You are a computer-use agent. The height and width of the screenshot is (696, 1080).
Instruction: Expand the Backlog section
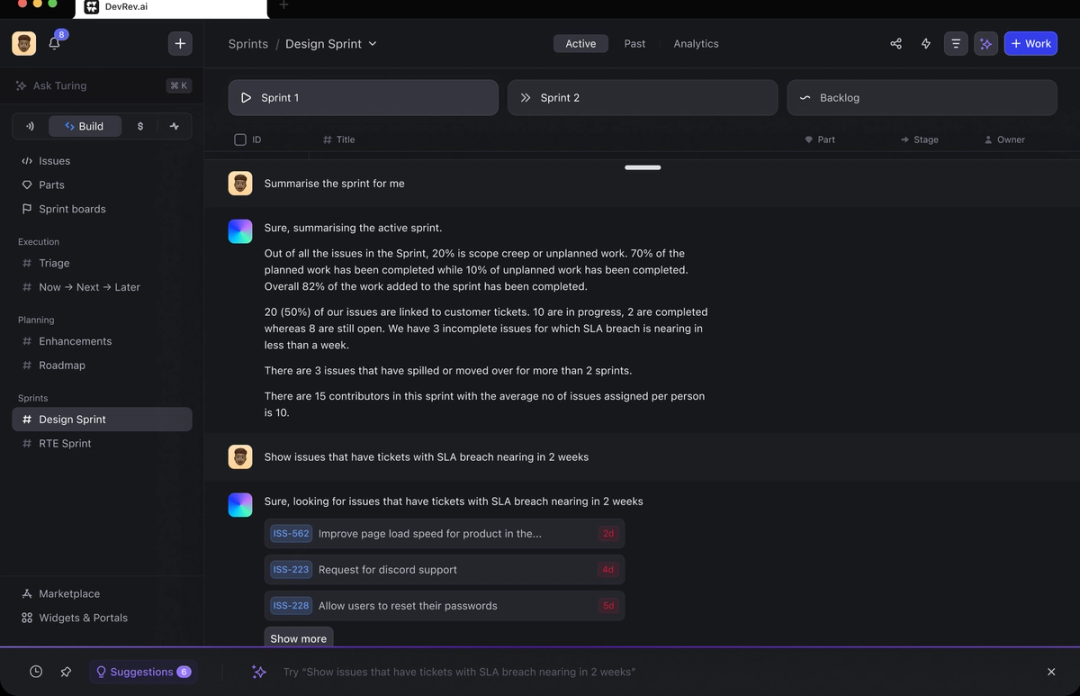click(x=922, y=98)
